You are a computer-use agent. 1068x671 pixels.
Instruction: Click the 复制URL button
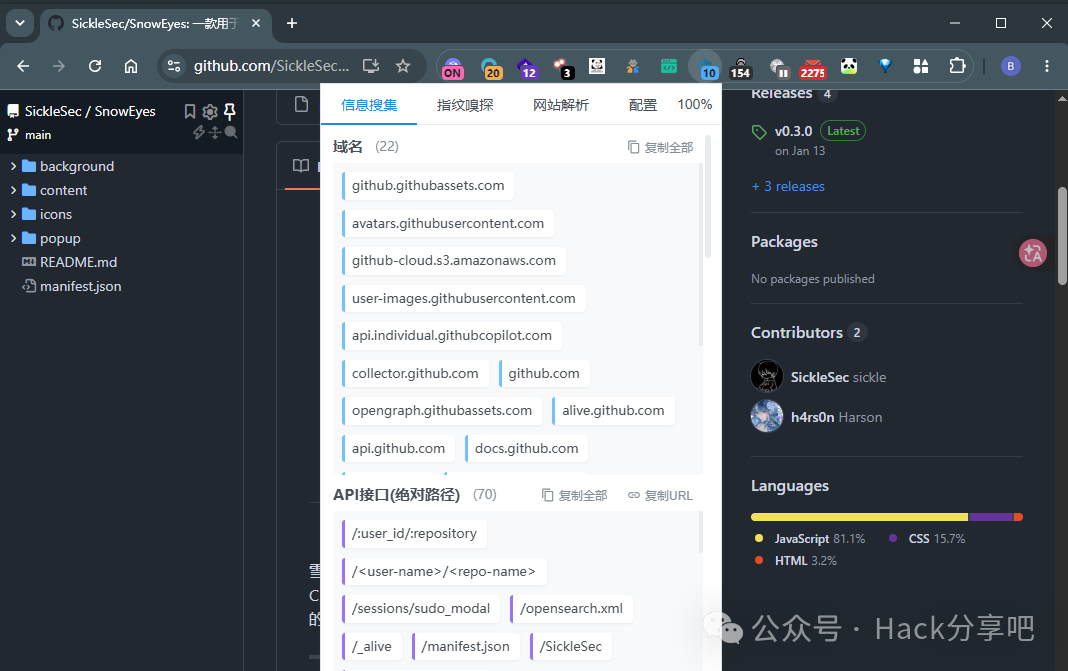click(x=660, y=495)
